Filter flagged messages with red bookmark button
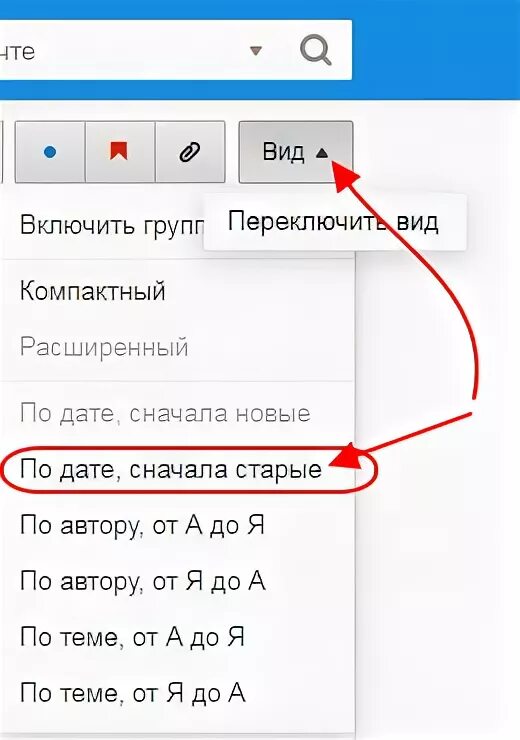Viewport: 520px width, 740px height. 119,152
